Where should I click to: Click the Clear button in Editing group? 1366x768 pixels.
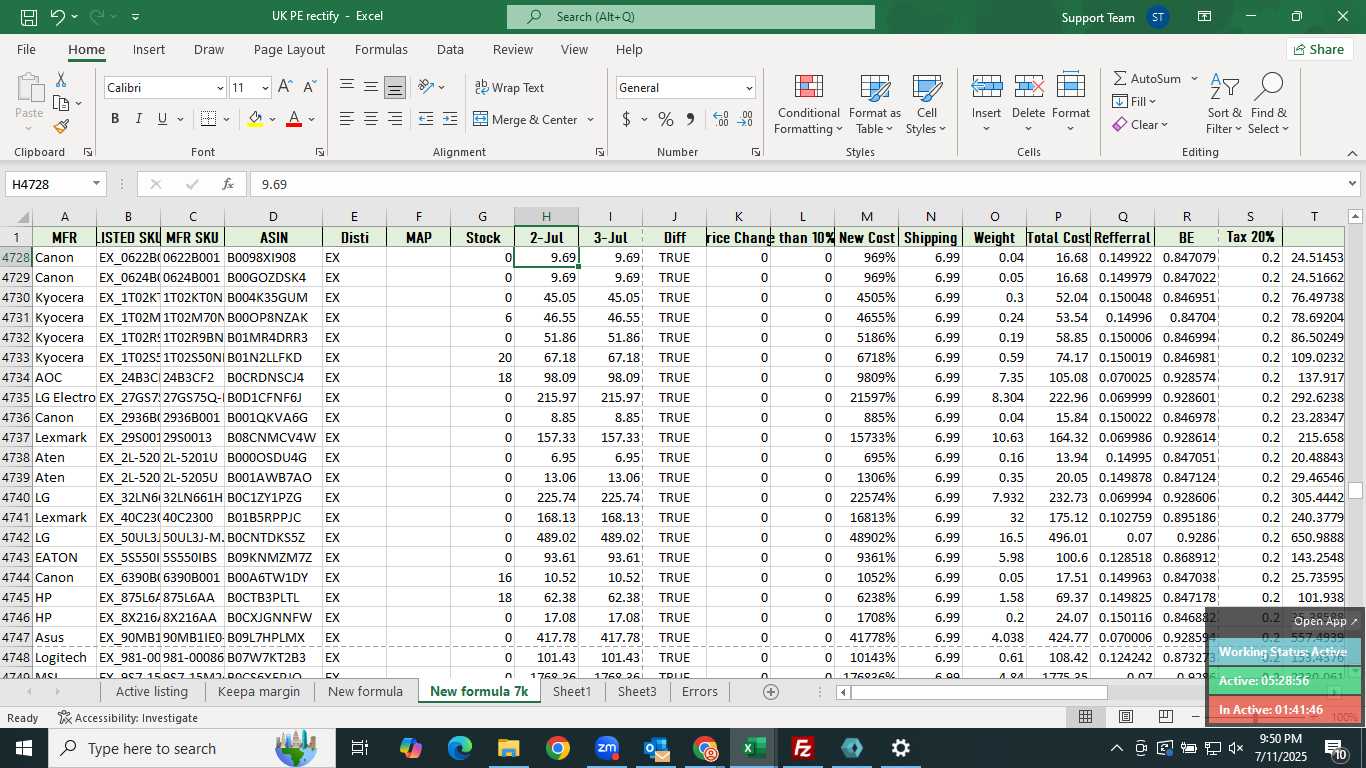[1140, 125]
